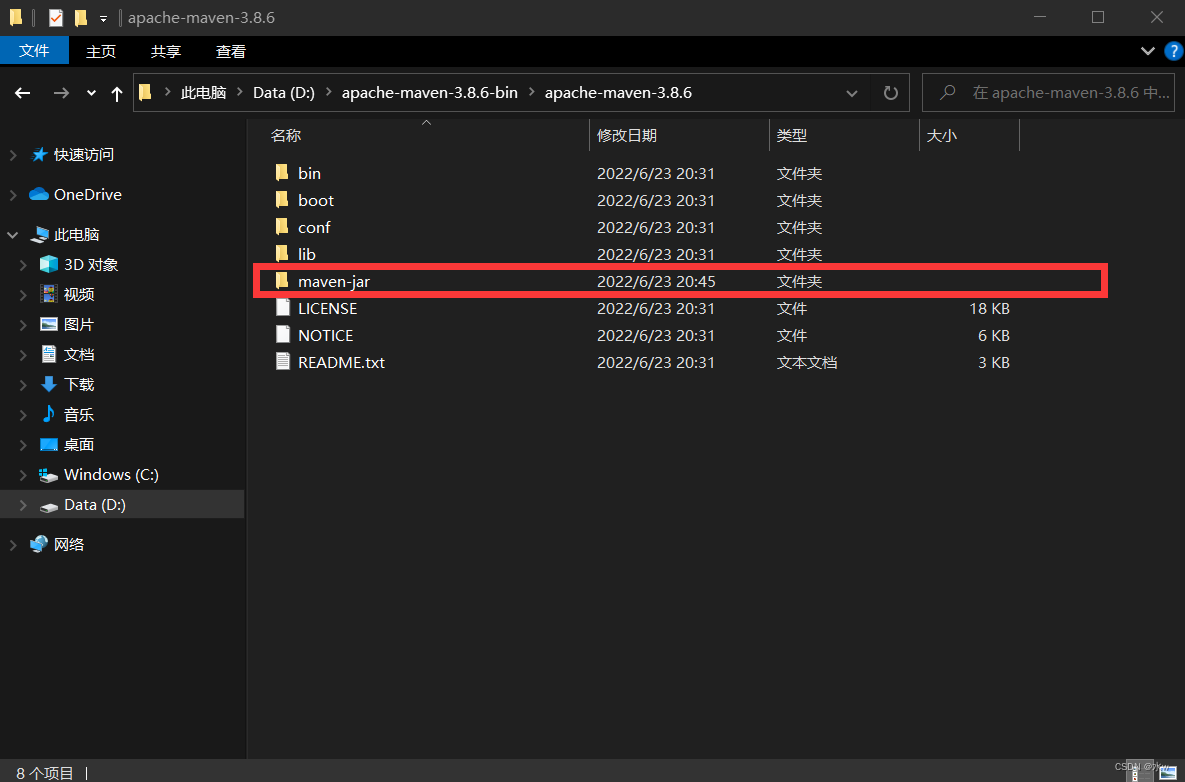Switch to large thumbnails view in status bar

[x=1166, y=773]
